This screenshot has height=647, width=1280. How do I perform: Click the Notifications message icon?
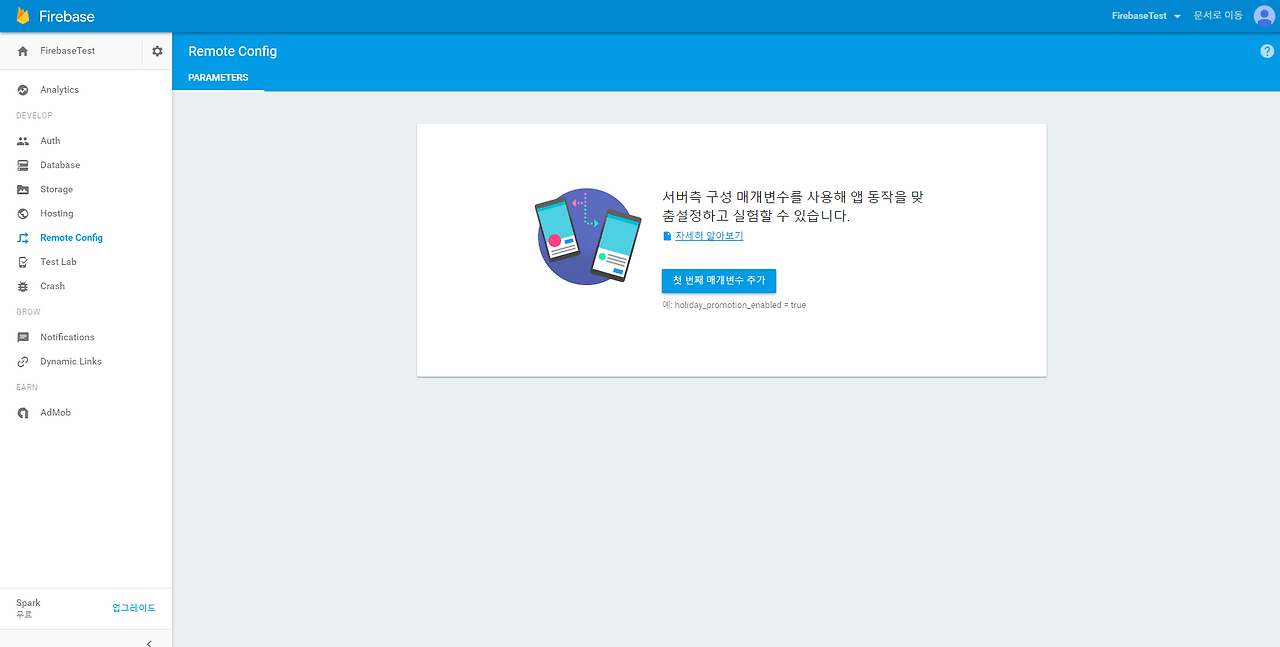coord(23,337)
